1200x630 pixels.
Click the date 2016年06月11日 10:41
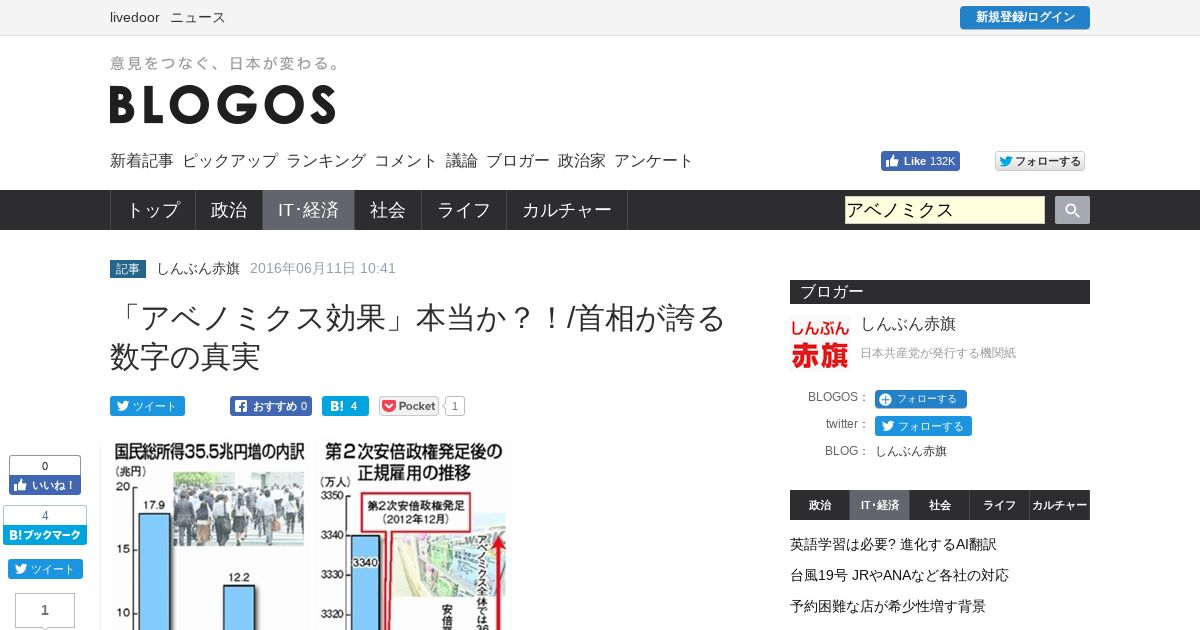click(x=323, y=268)
